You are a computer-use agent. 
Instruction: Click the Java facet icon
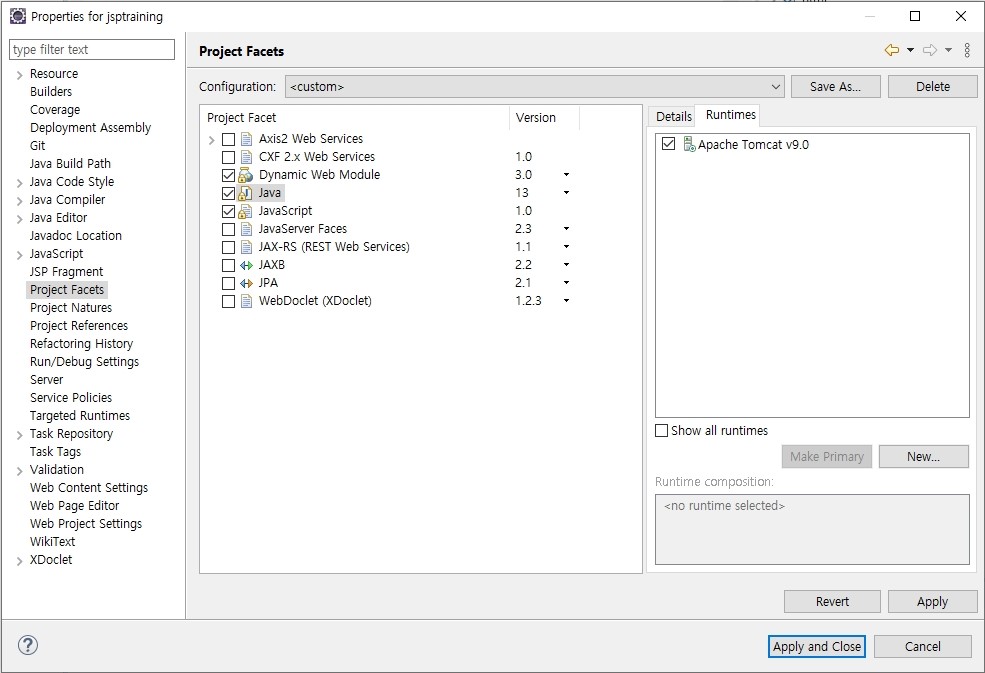pyautogui.click(x=246, y=193)
